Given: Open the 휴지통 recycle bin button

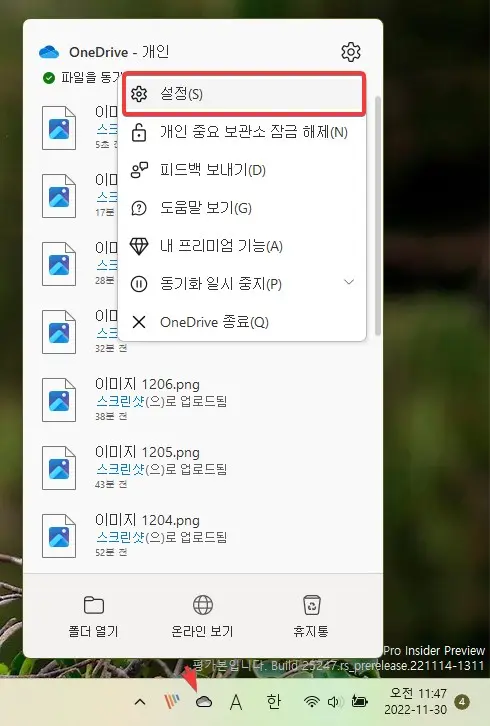Looking at the screenshot, I should pyautogui.click(x=311, y=616).
